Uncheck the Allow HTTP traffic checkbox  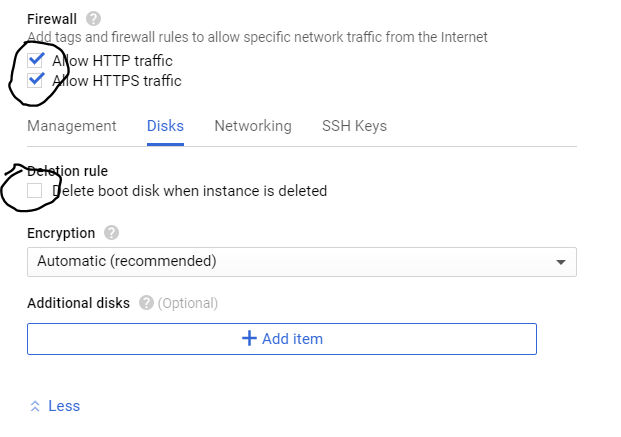tap(36, 60)
